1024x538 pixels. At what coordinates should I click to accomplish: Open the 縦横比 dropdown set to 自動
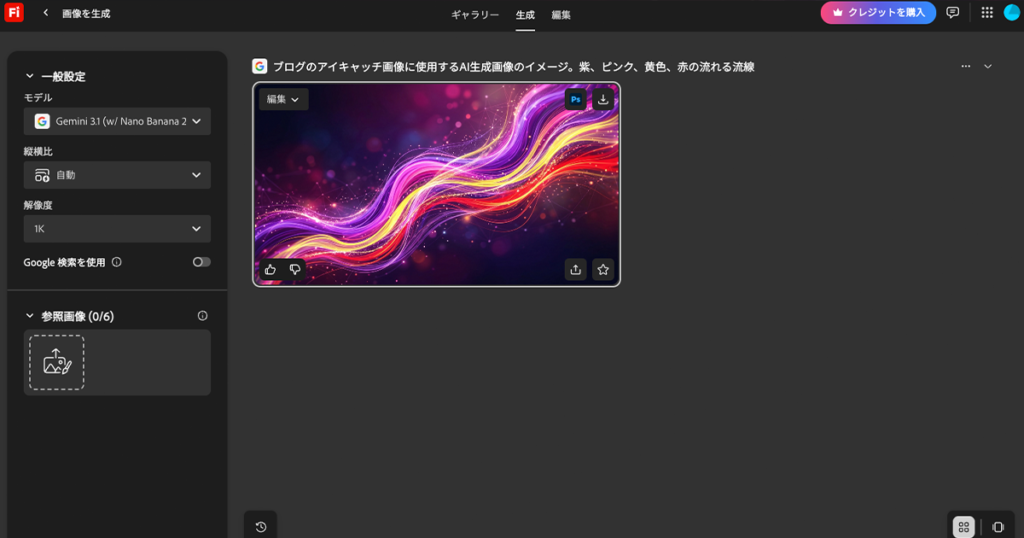[118, 175]
